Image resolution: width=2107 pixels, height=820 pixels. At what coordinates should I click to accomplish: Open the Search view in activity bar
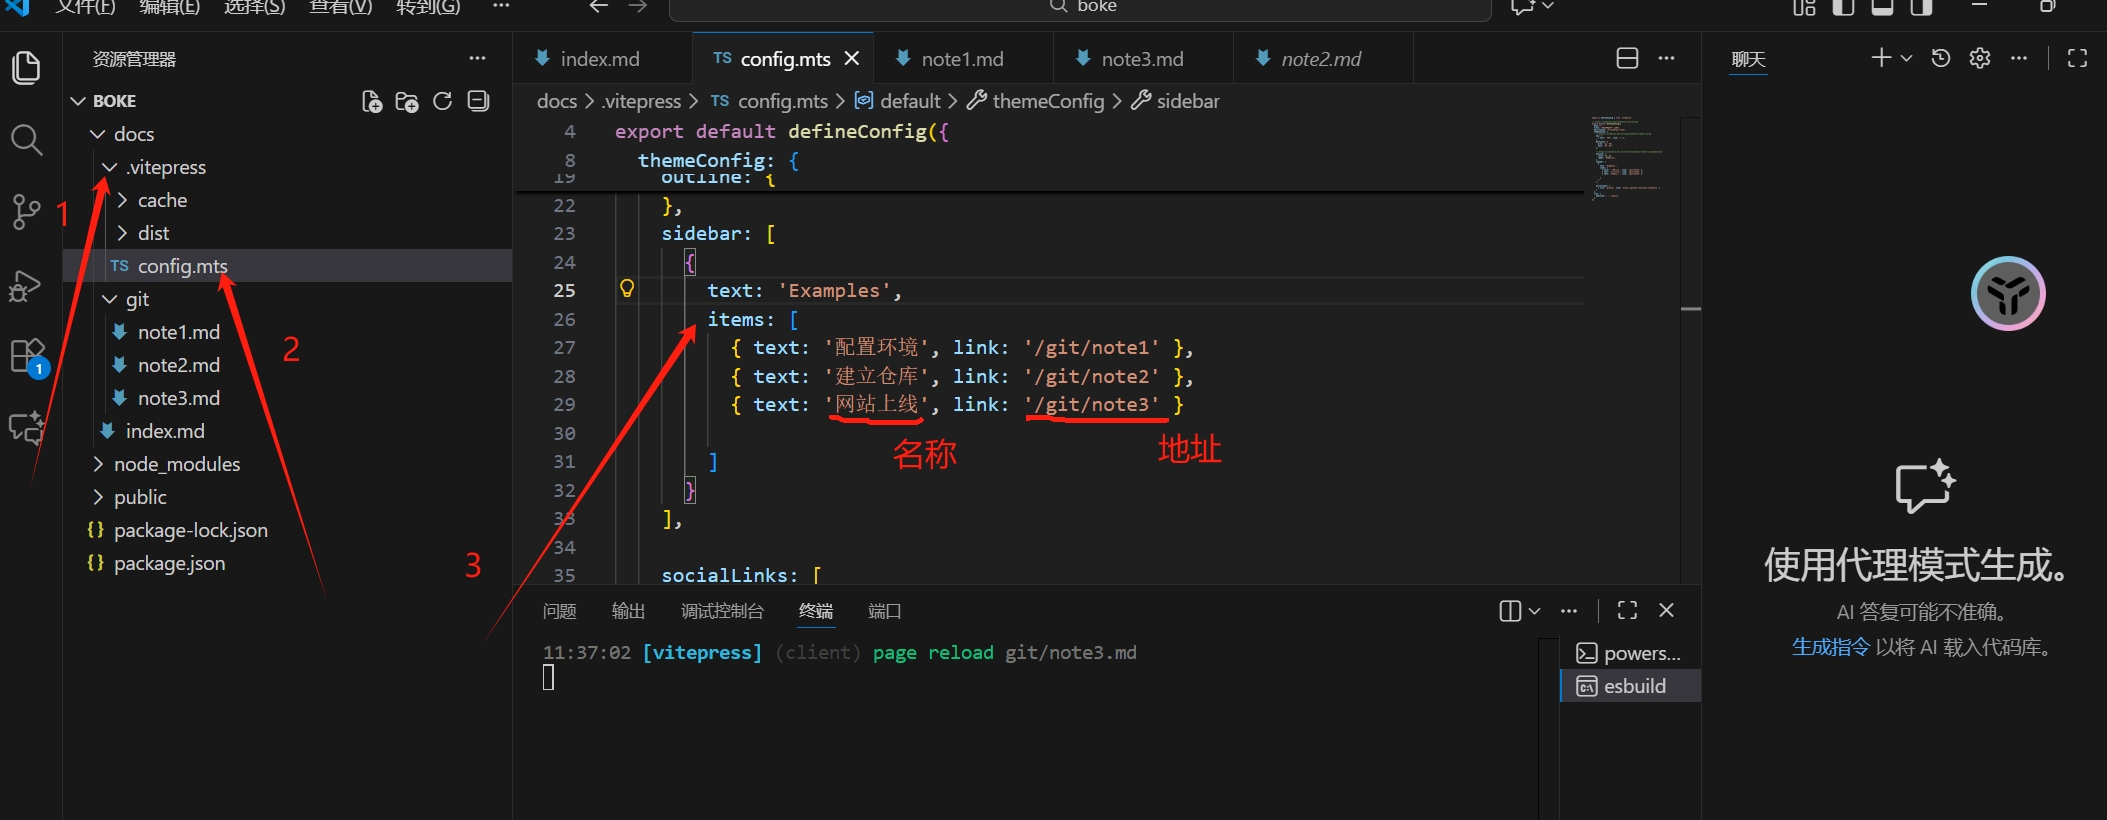[26, 141]
